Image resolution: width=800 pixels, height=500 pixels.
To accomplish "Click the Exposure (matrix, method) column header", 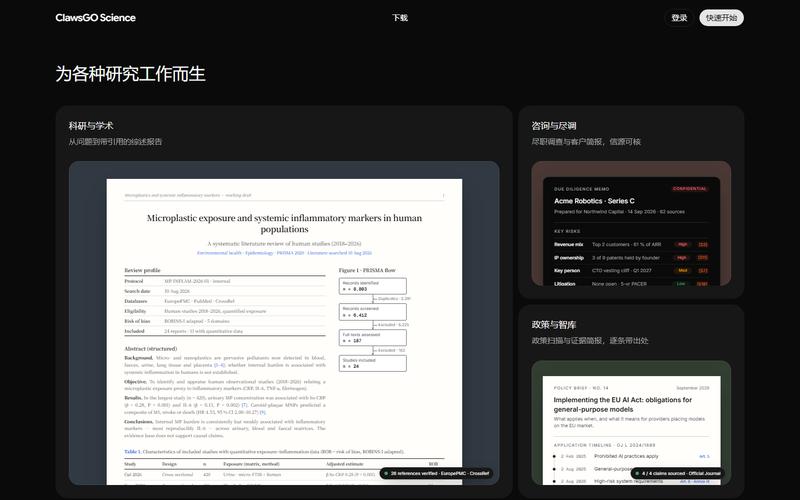I will tap(252, 464).
